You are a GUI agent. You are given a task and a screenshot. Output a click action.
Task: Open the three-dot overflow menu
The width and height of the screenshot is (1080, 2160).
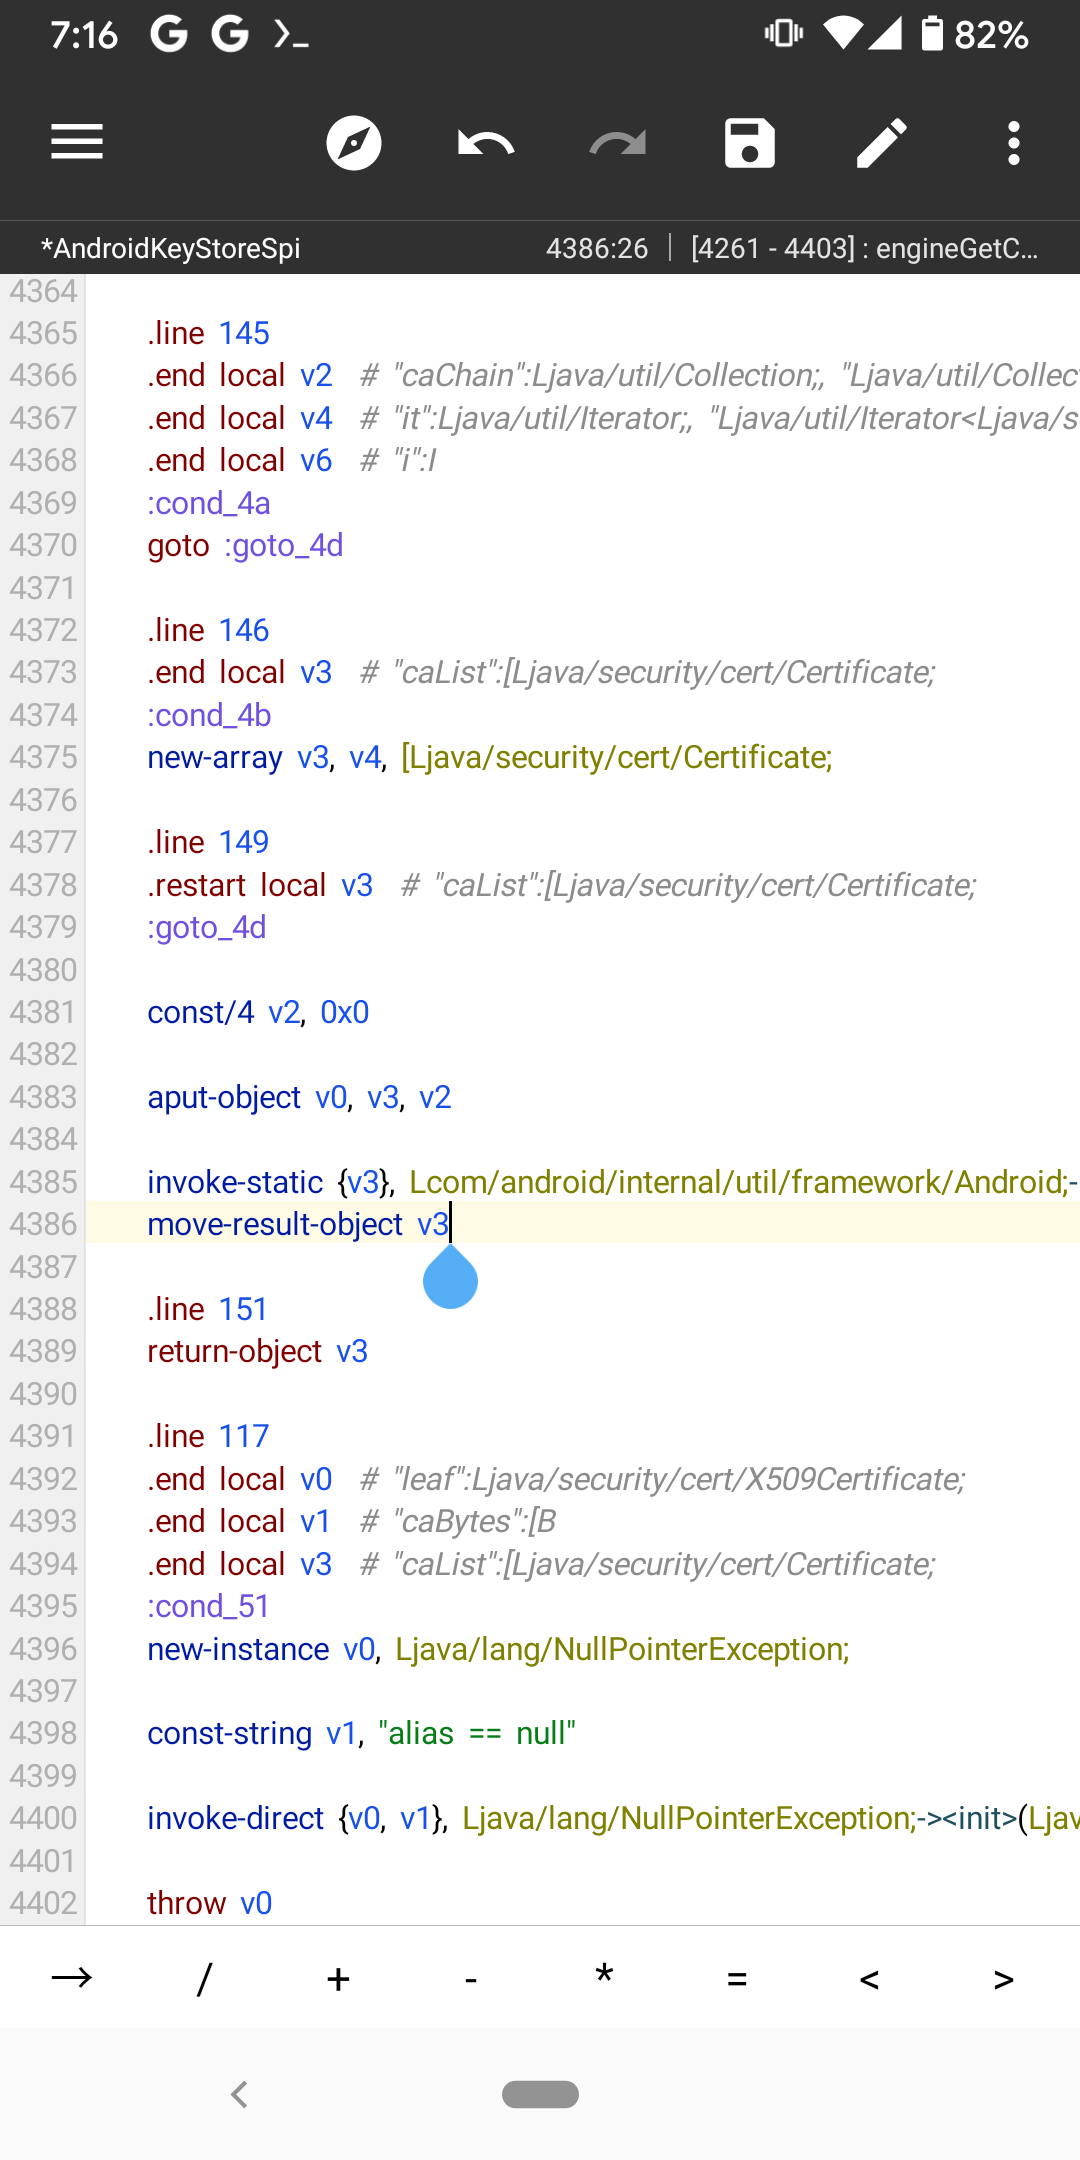pyautogui.click(x=1014, y=143)
